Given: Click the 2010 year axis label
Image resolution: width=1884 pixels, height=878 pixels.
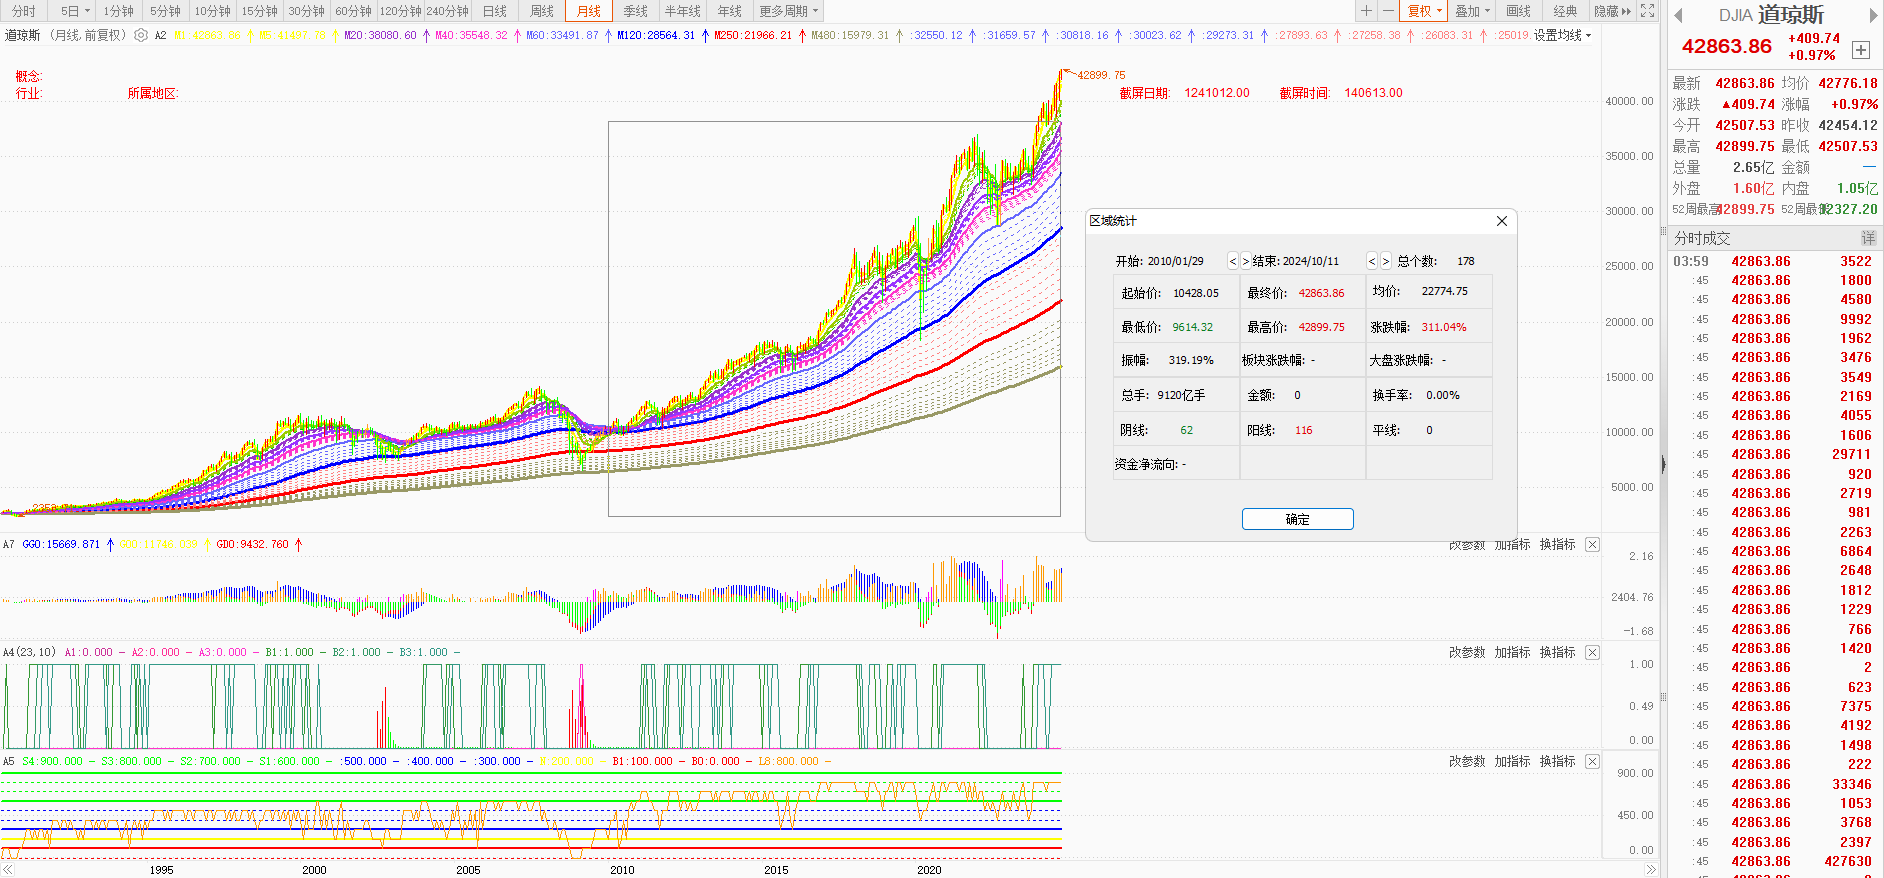Looking at the screenshot, I should click(x=622, y=870).
